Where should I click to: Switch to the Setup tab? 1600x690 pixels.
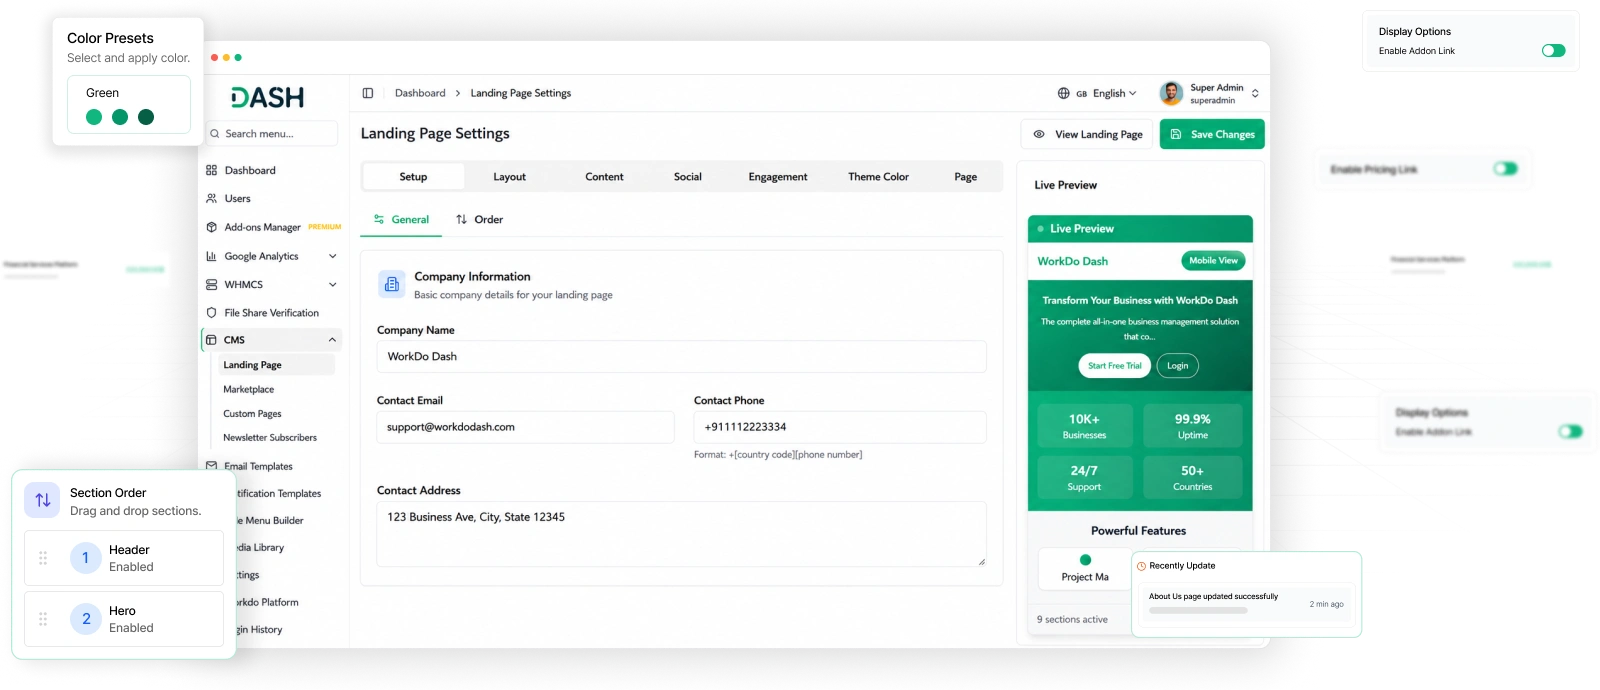[x=413, y=177]
